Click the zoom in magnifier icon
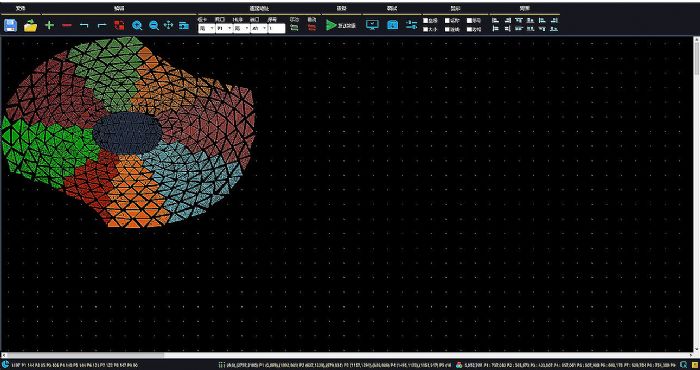Screen dimensions: 700x370 click(137, 25)
